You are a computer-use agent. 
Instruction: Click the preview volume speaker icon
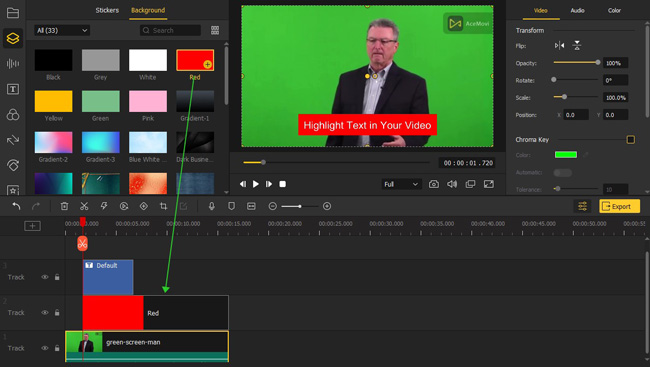click(x=452, y=184)
